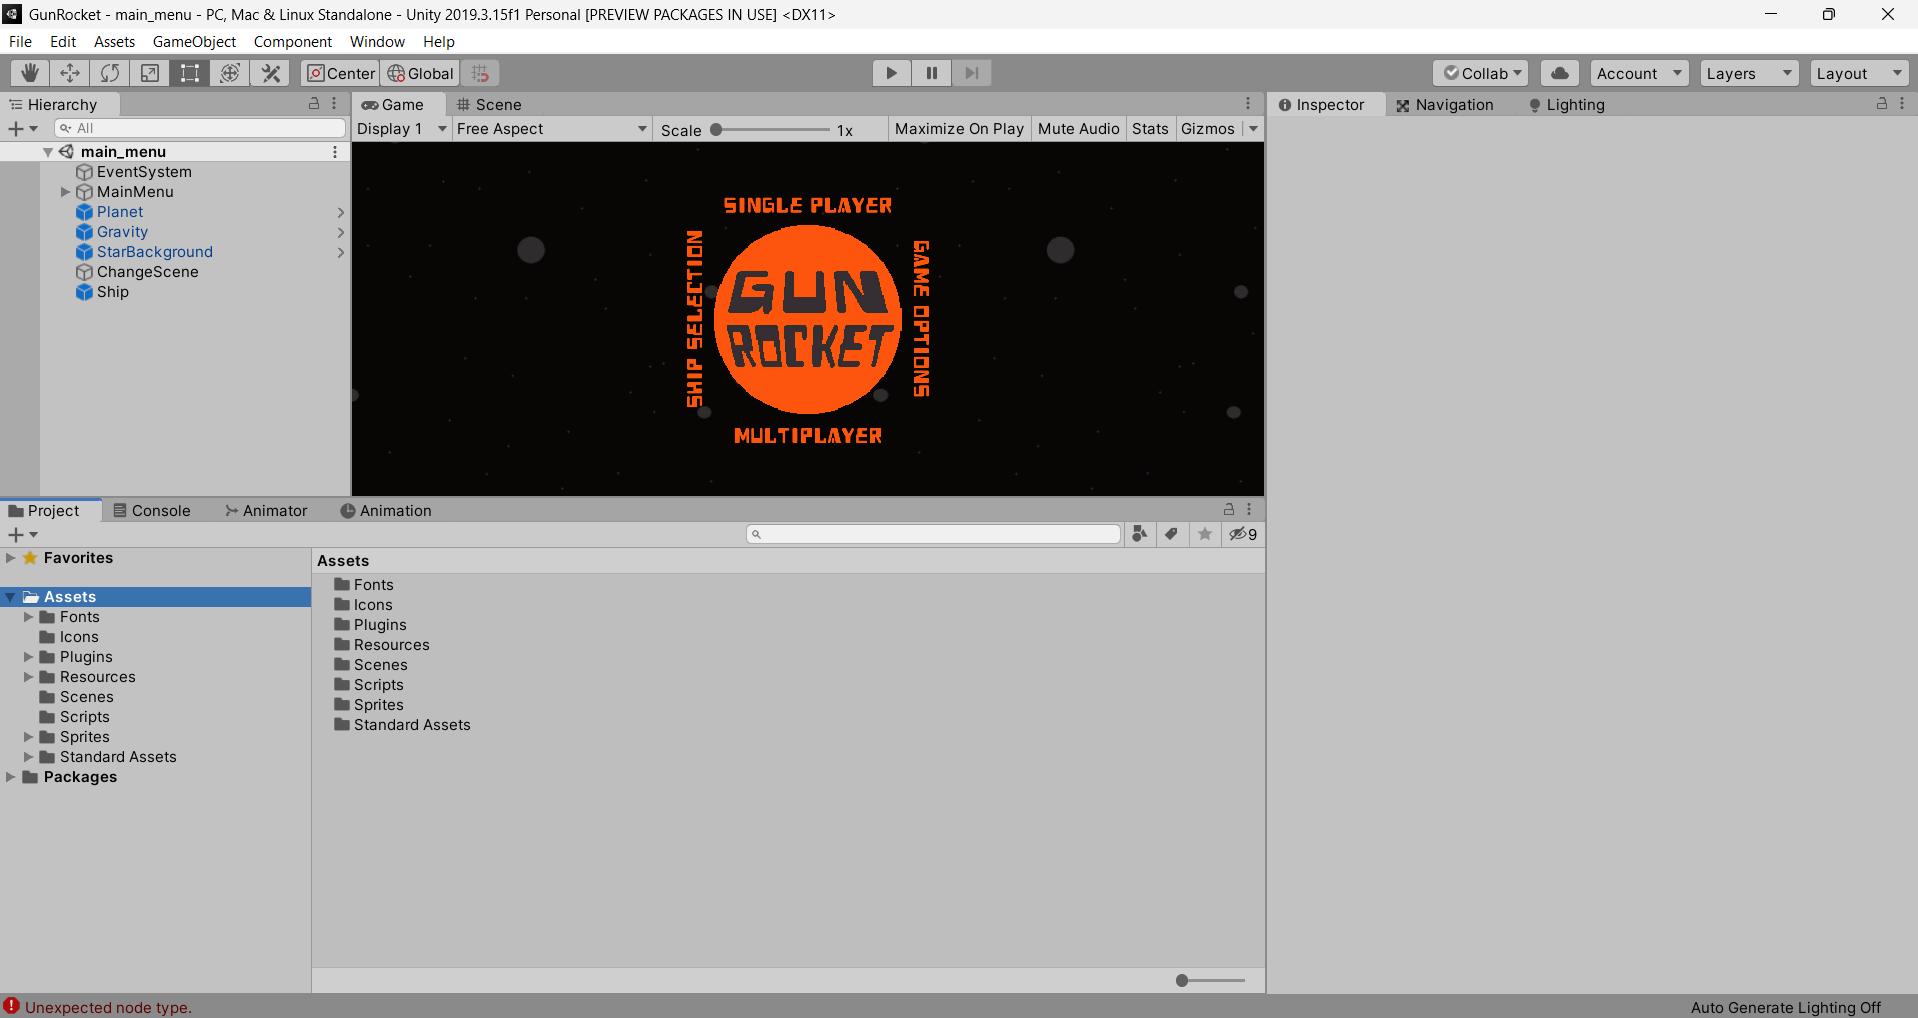Viewport: 1918px width, 1018px height.
Task: Open Gizmos dropdown arrow
Action: tap(1253, 129)
